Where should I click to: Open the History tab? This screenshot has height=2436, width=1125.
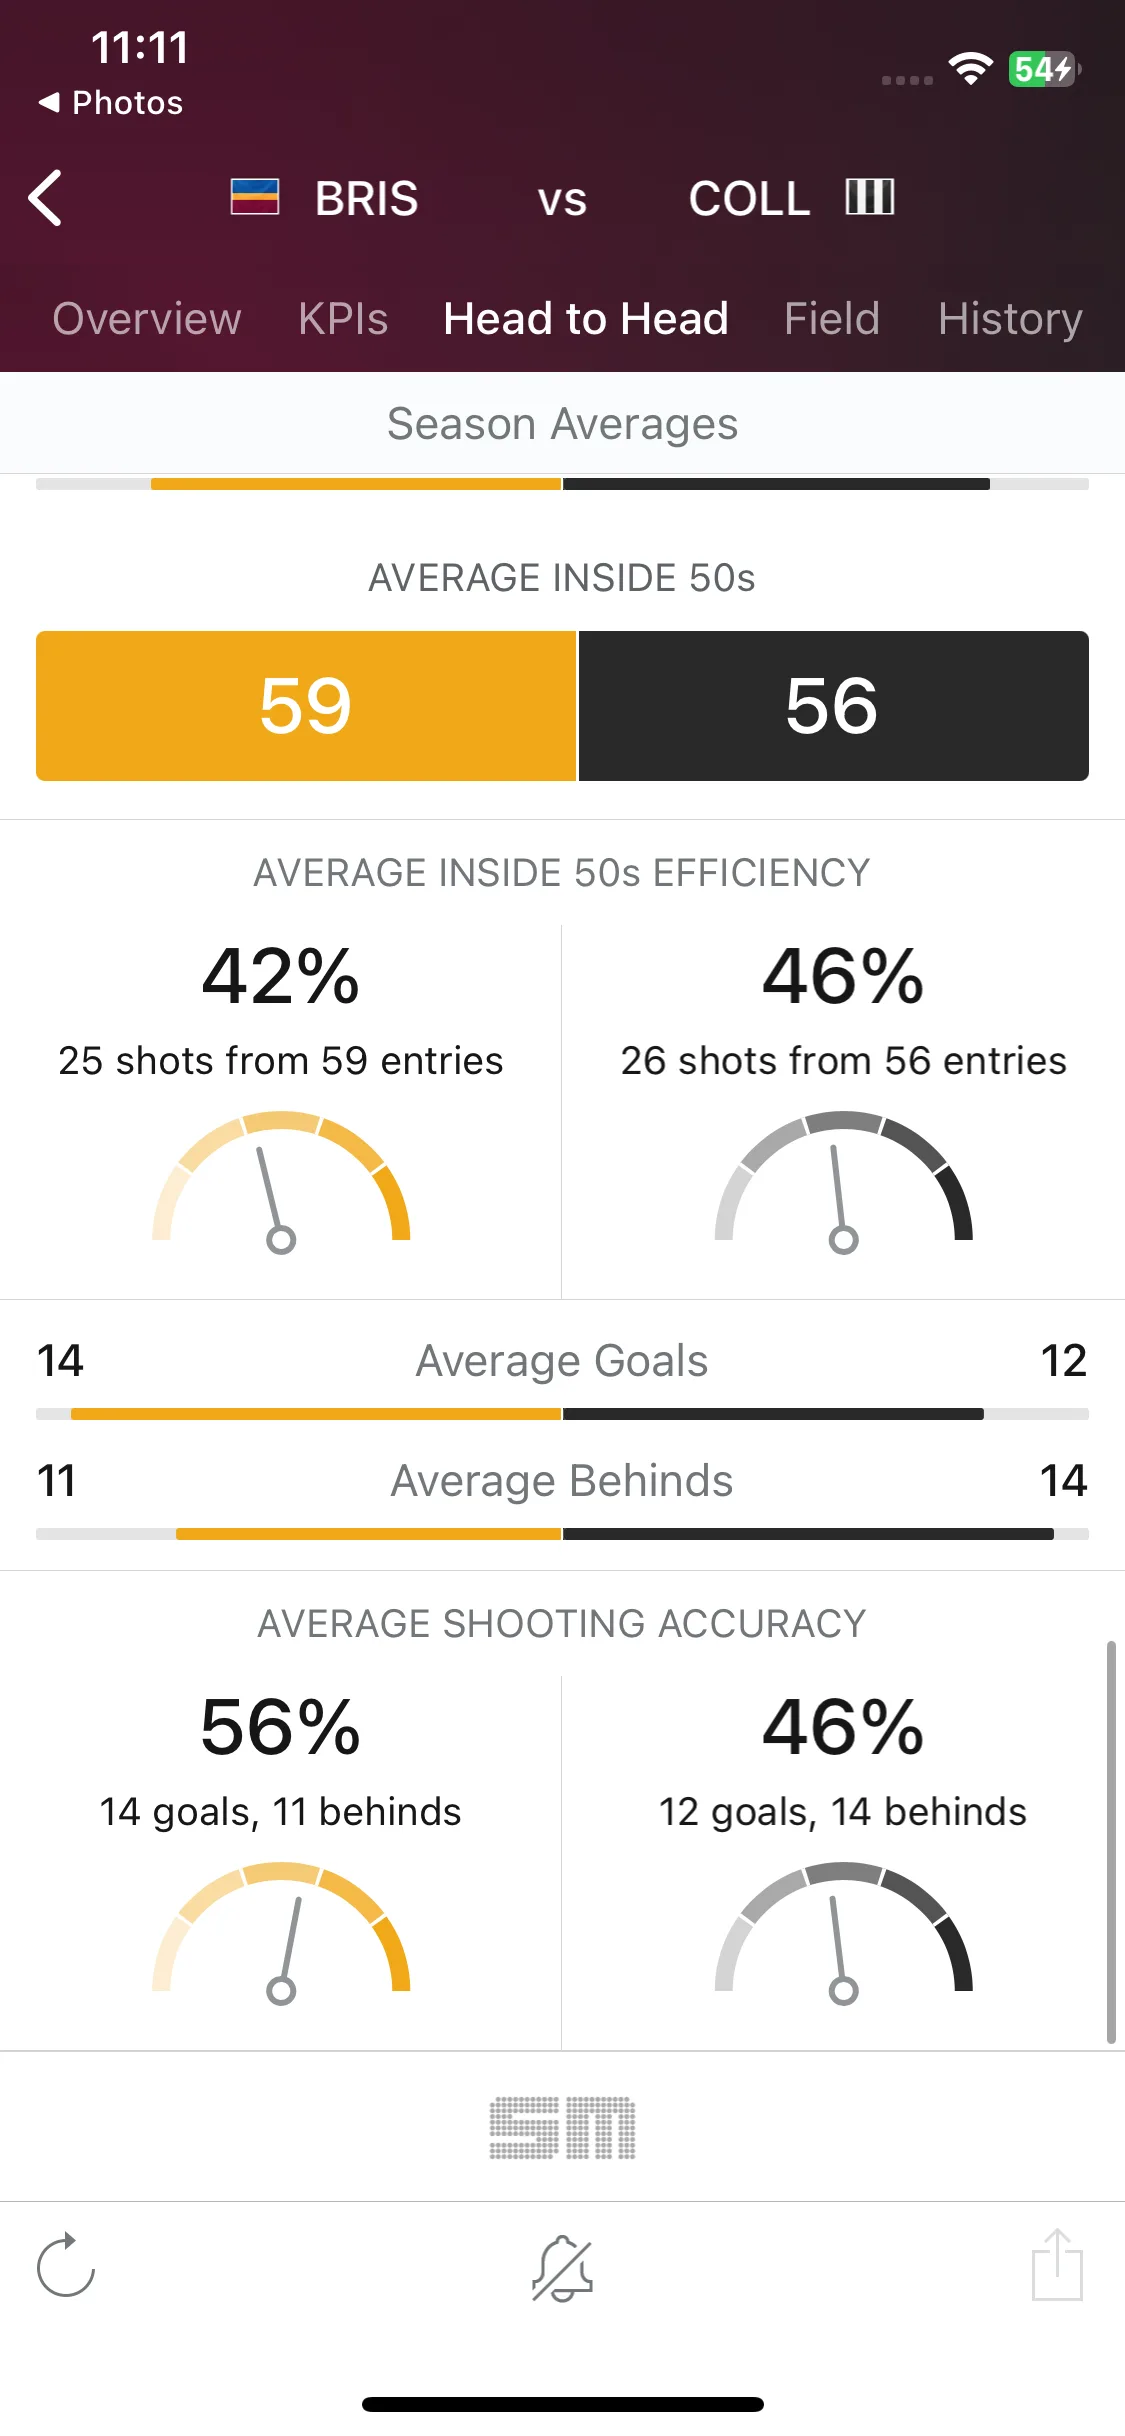point(1010,319)
